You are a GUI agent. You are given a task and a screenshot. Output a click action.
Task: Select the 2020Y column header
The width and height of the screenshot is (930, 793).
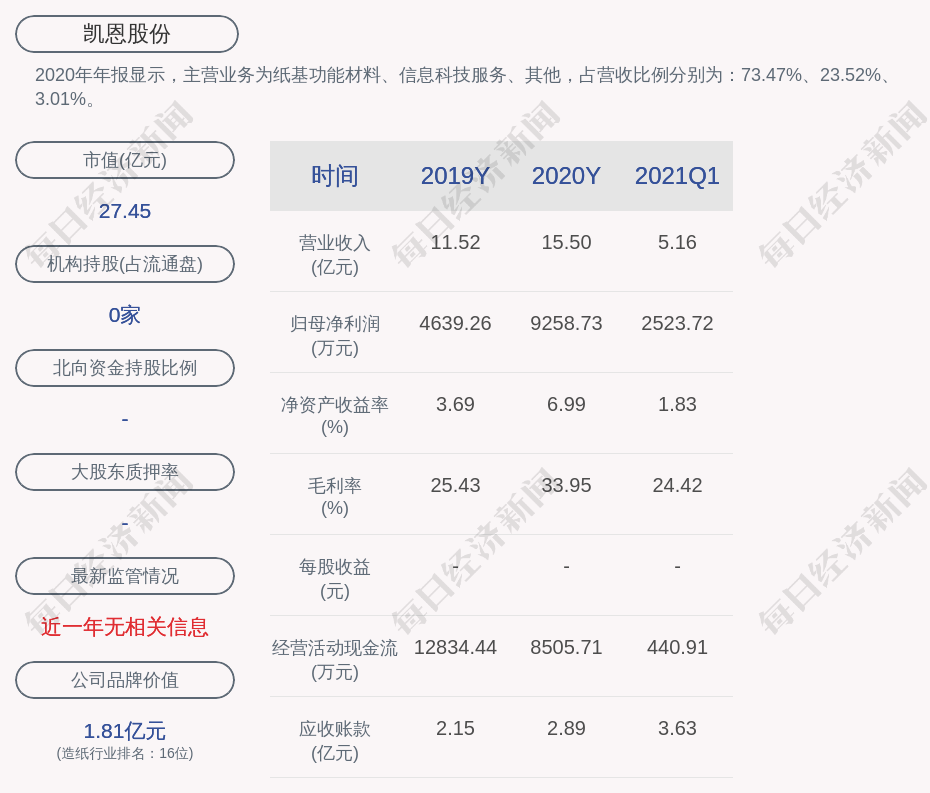coord(566,176)
